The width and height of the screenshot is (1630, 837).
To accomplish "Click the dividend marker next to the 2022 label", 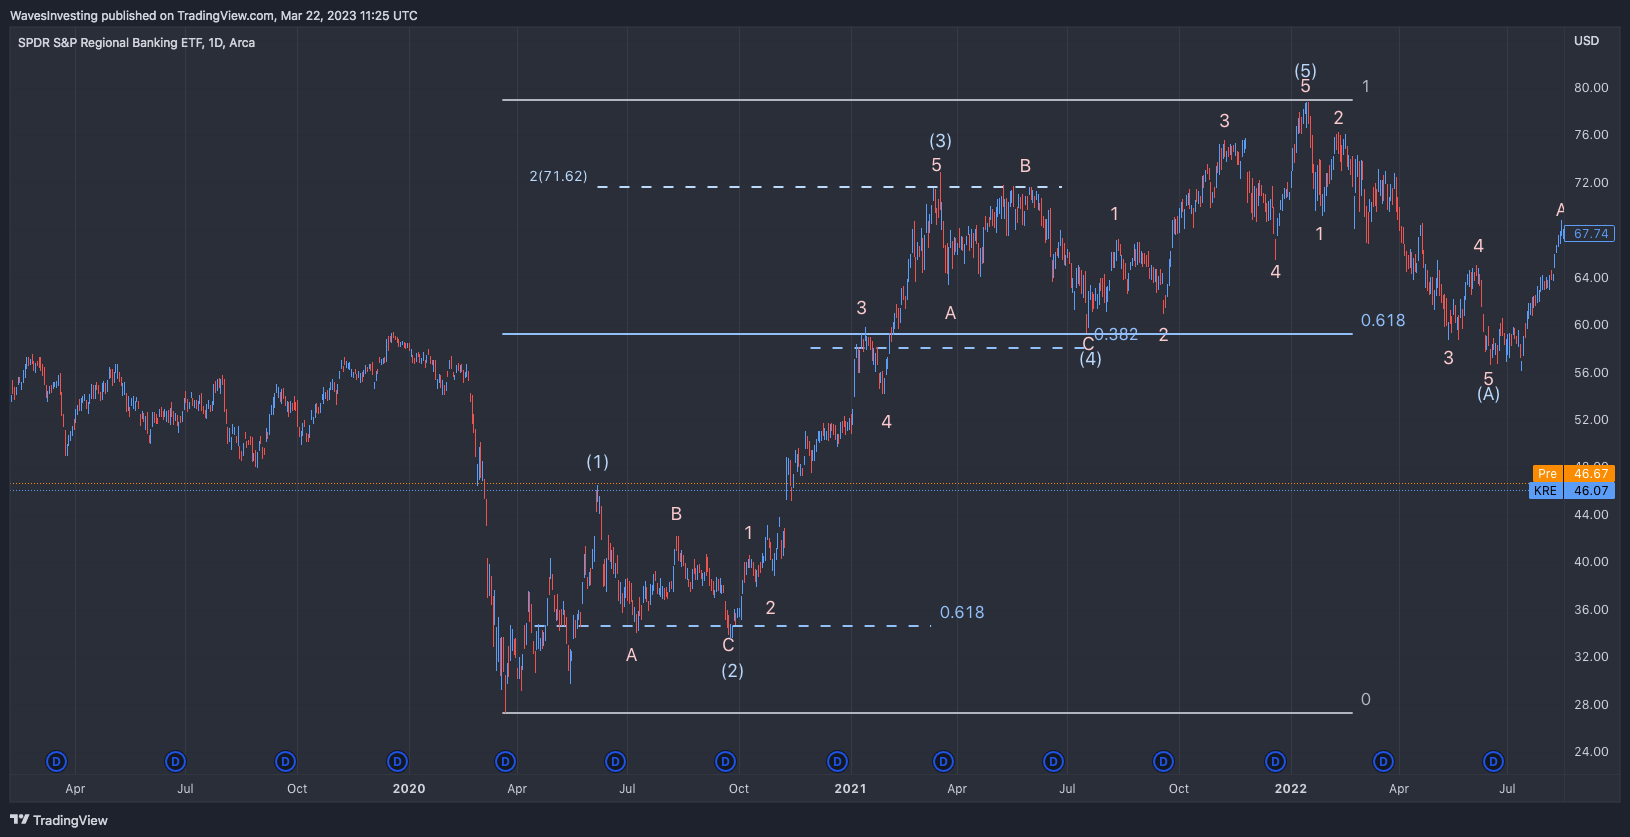I will (1276, 762).
